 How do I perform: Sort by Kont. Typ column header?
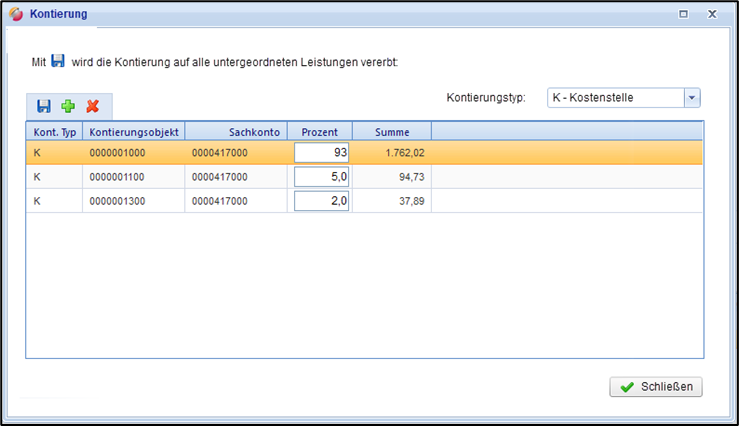[54, 132]
